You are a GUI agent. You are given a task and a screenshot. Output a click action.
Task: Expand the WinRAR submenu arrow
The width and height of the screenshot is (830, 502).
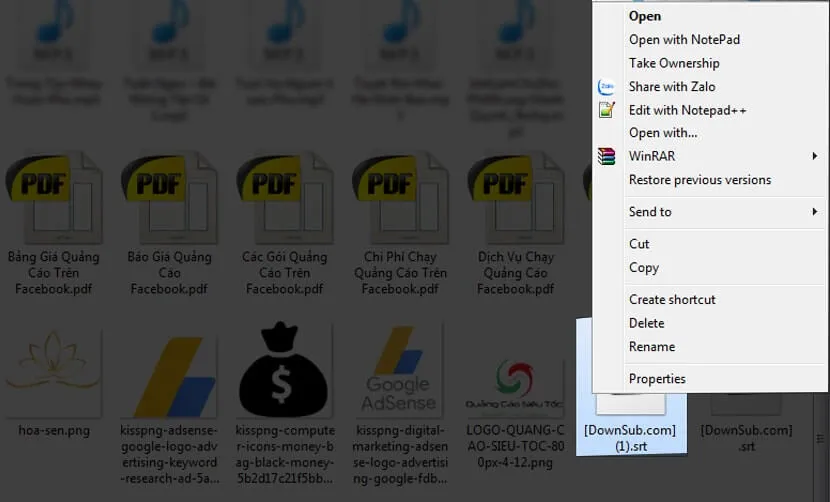click(x=815, y=156)
